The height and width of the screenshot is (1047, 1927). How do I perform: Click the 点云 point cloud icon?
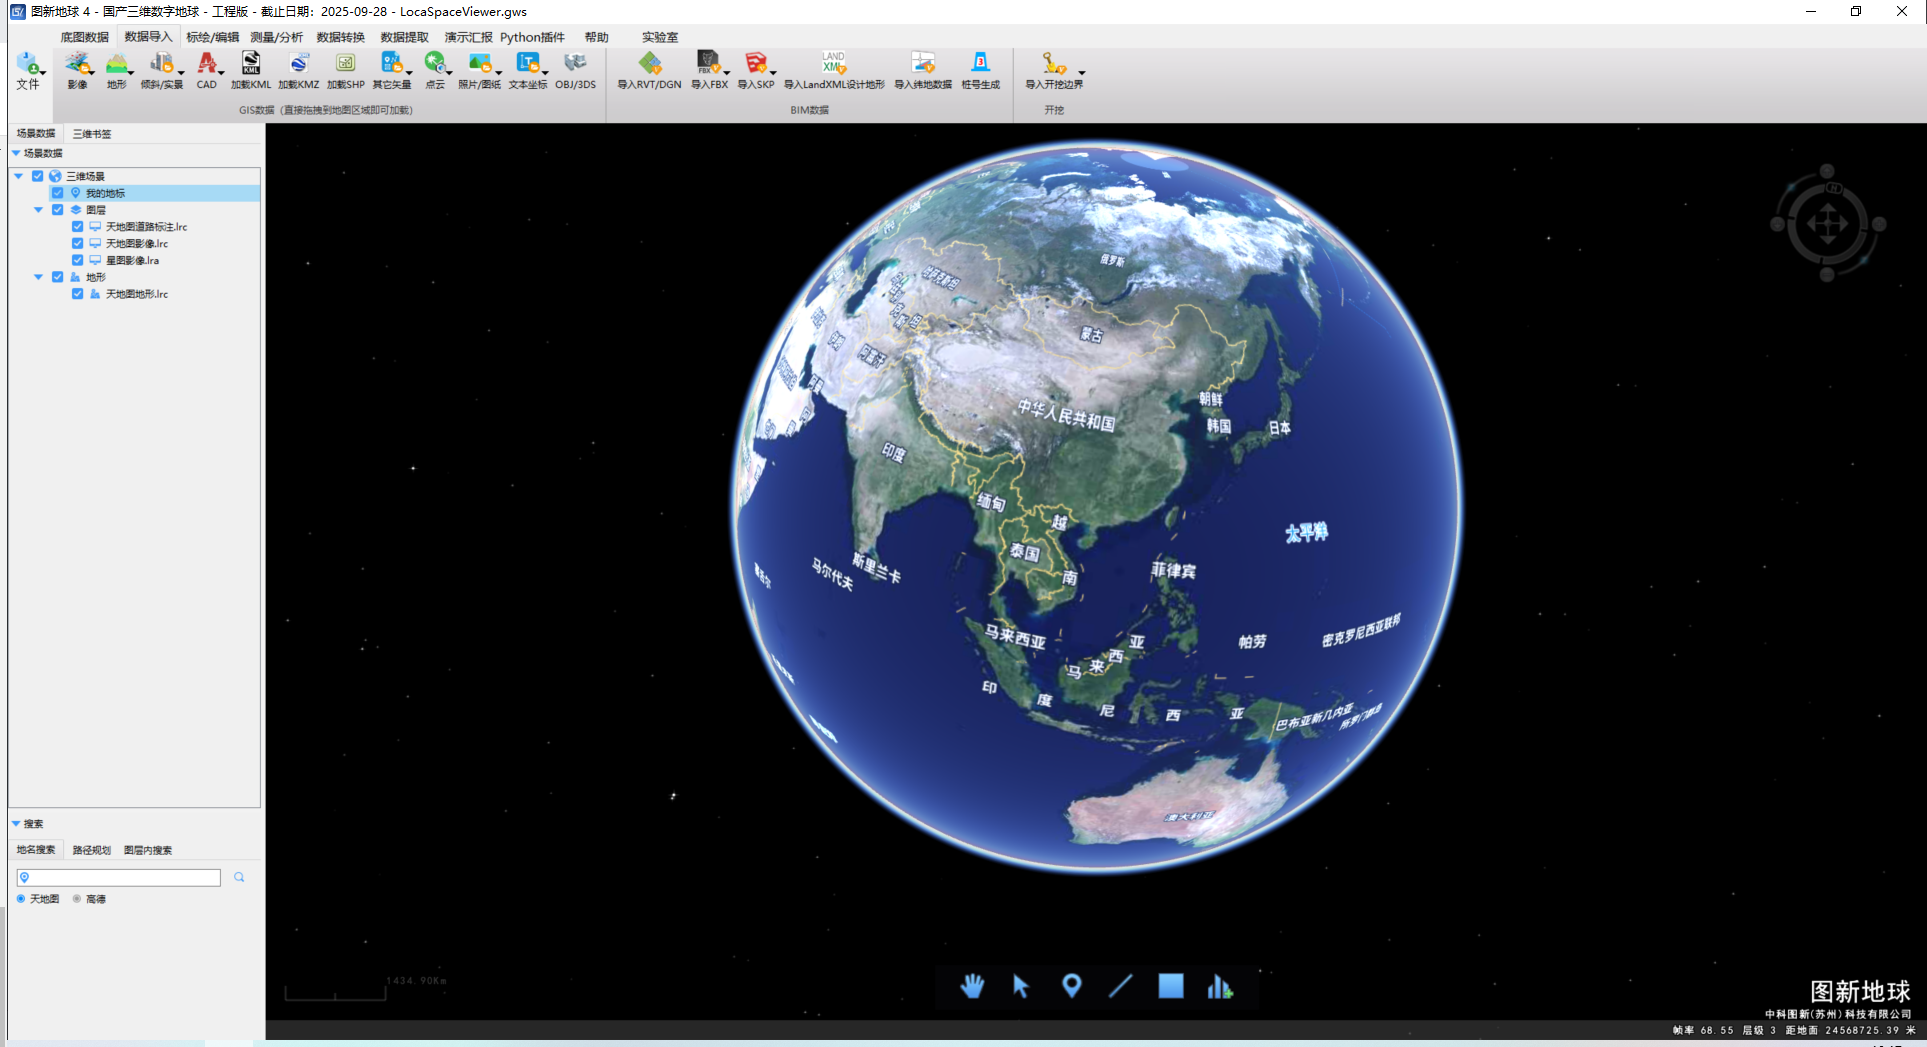pyautogui.click(x=434, y=64)
